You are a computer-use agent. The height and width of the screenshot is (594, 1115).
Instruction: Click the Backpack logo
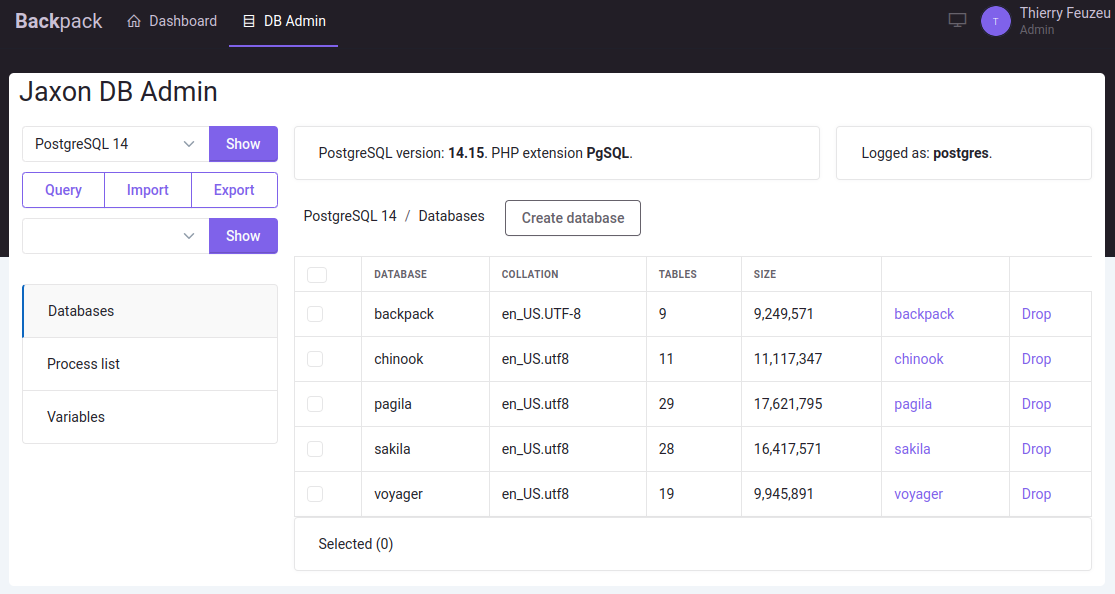[x=58, y=21]
